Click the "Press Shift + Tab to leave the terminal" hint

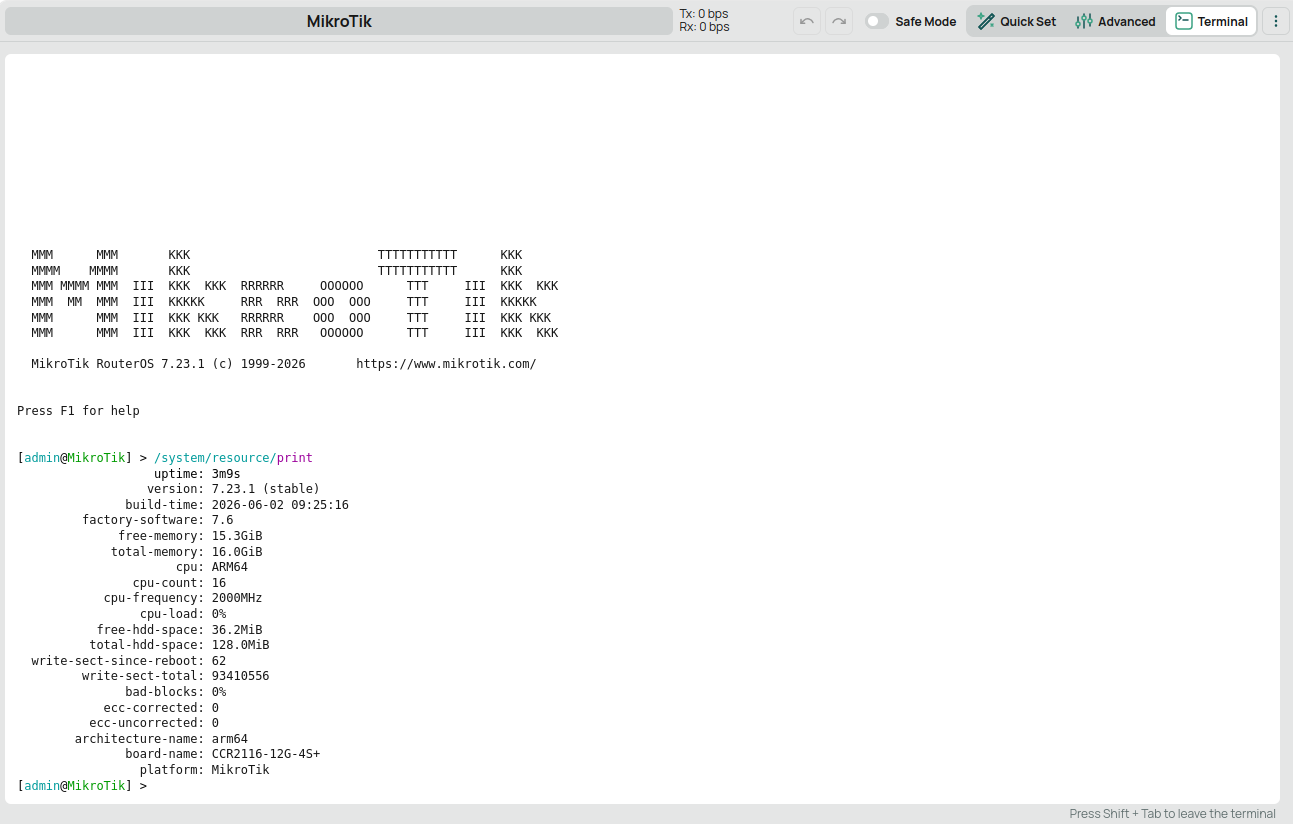coord(1172,814)
